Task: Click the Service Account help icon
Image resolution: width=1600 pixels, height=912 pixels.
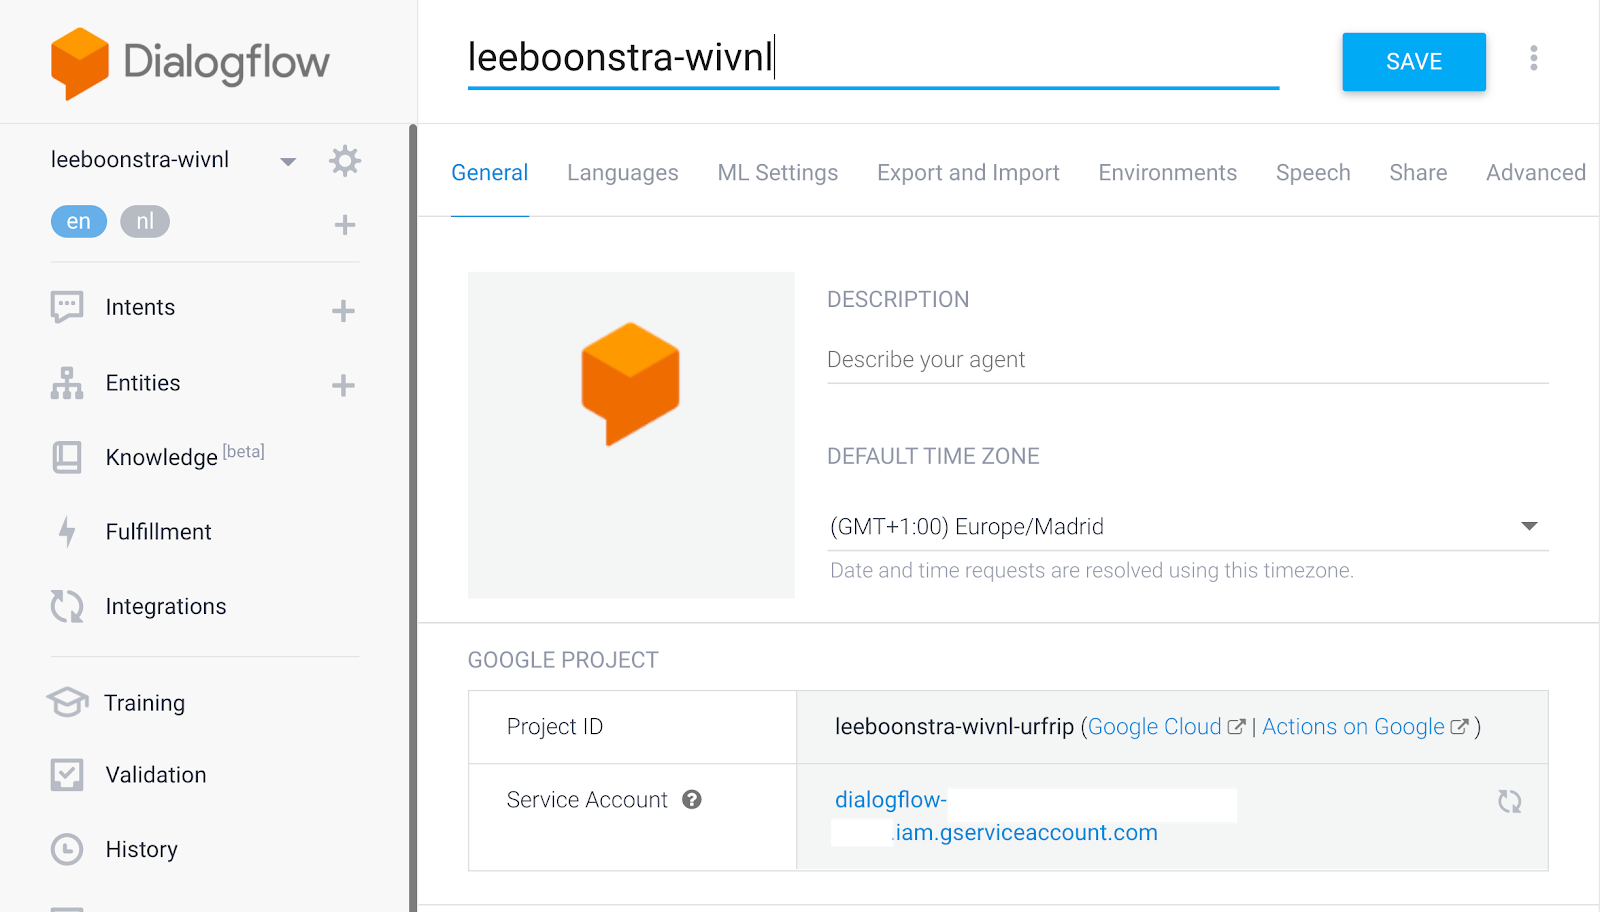Action: (x=692, y=800)
